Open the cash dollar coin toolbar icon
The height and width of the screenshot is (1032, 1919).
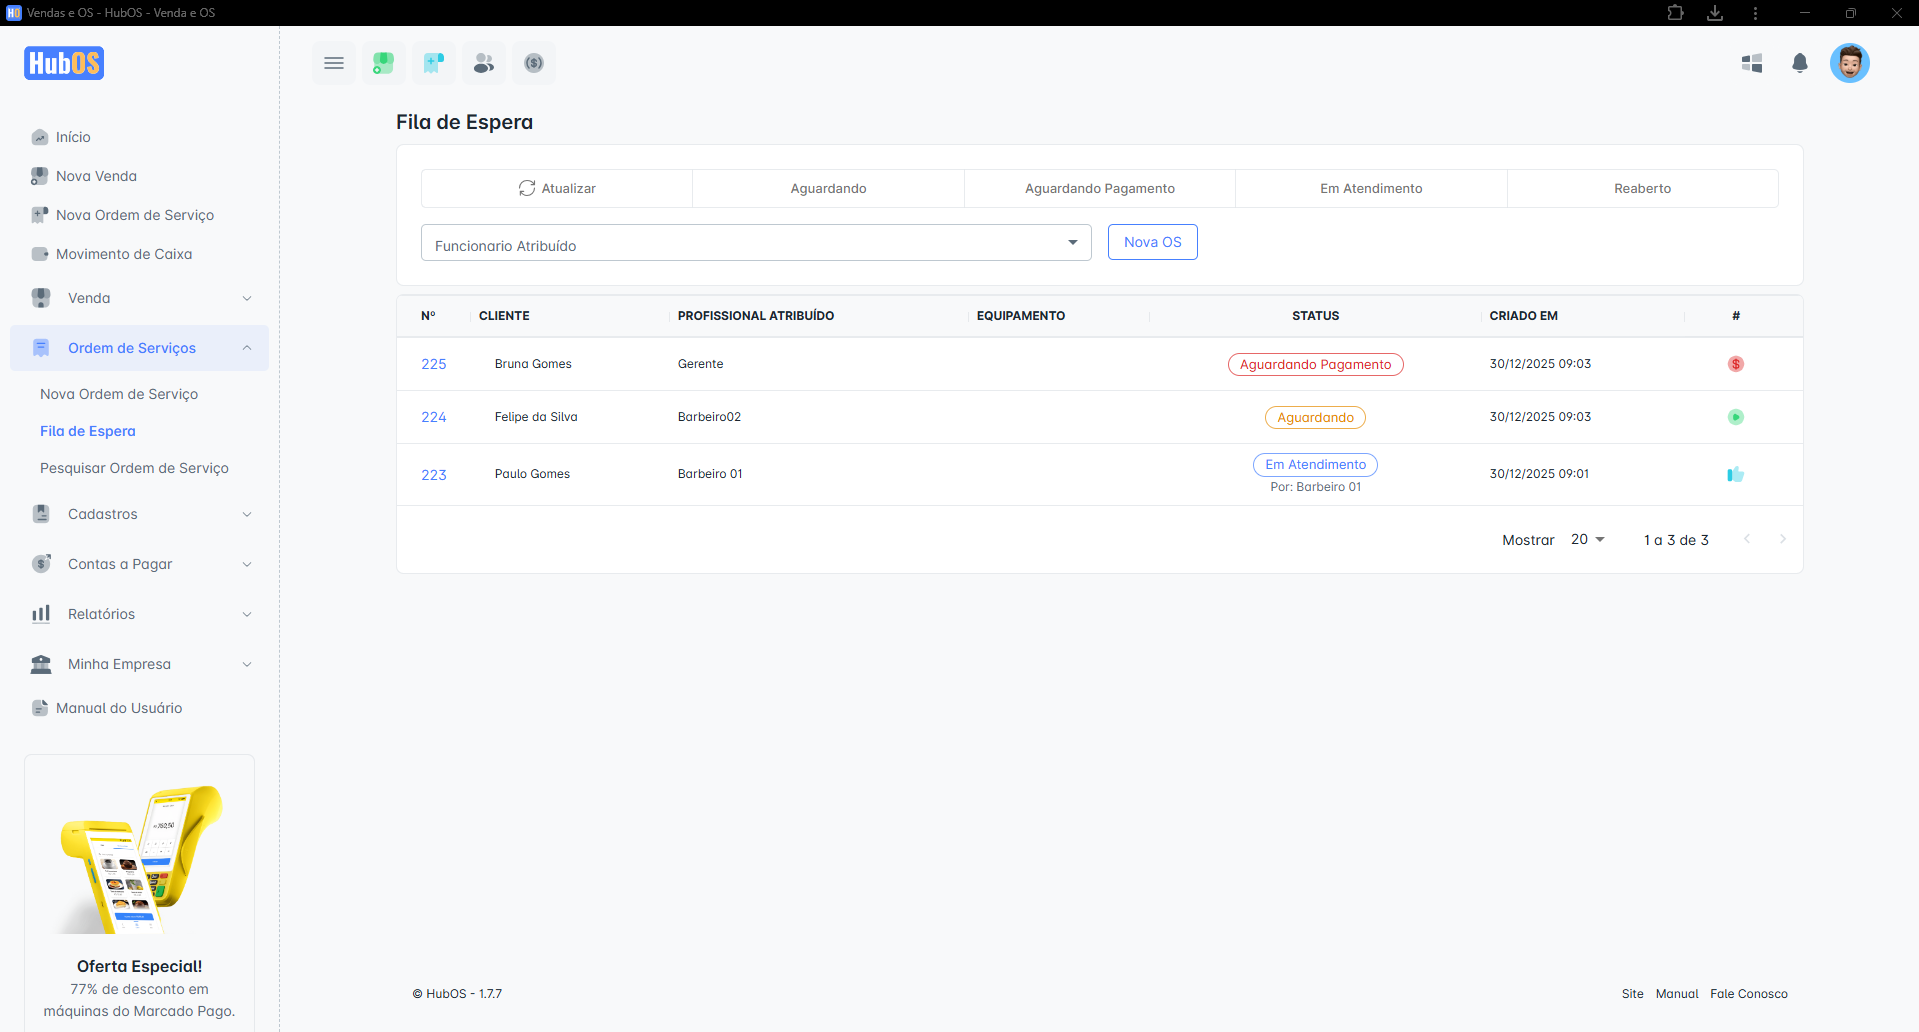534,63
